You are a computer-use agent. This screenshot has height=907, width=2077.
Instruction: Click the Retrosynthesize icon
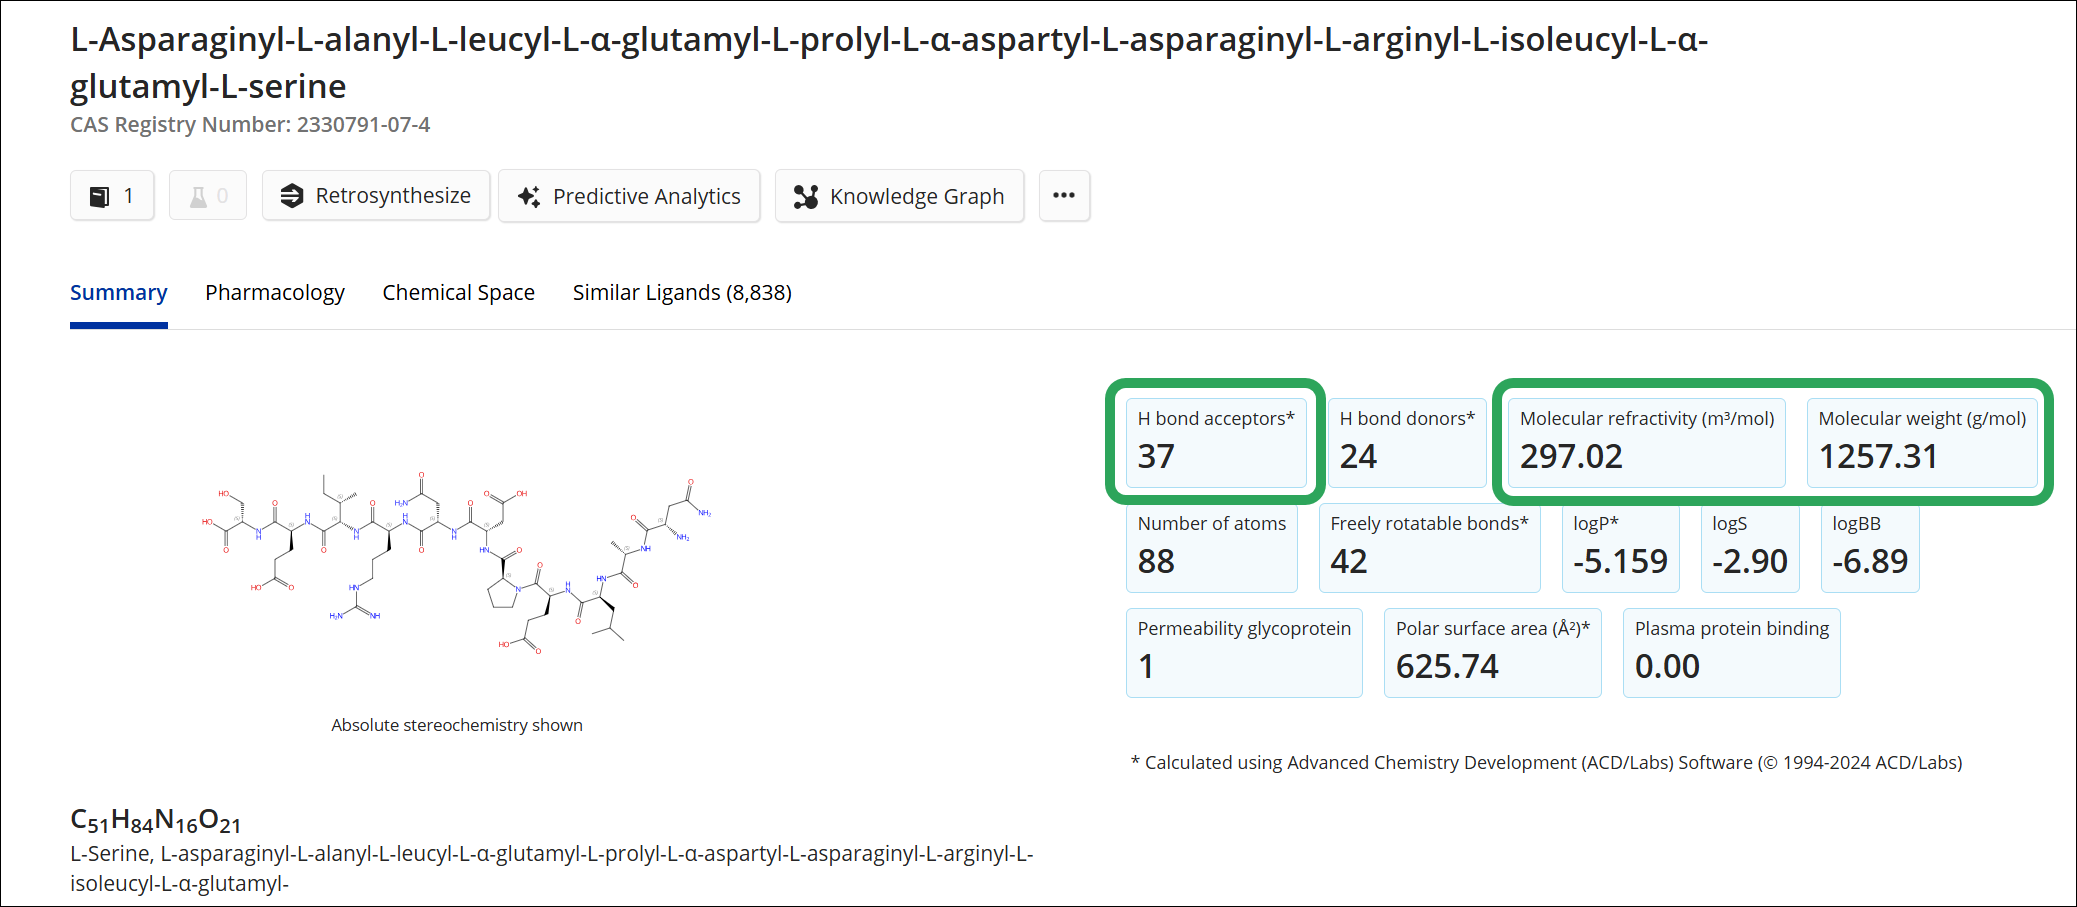(x=291, y=196)
